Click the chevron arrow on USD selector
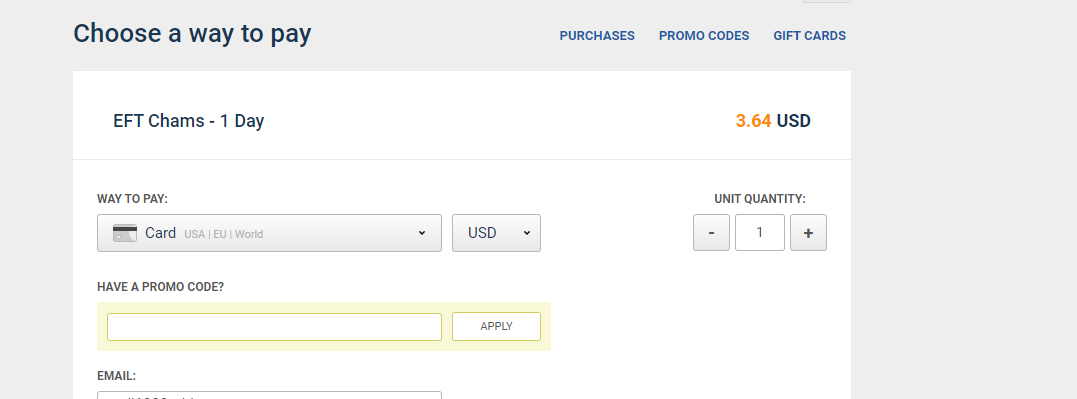The width and height of the screenshot is (1077, 399). point(527,233)
